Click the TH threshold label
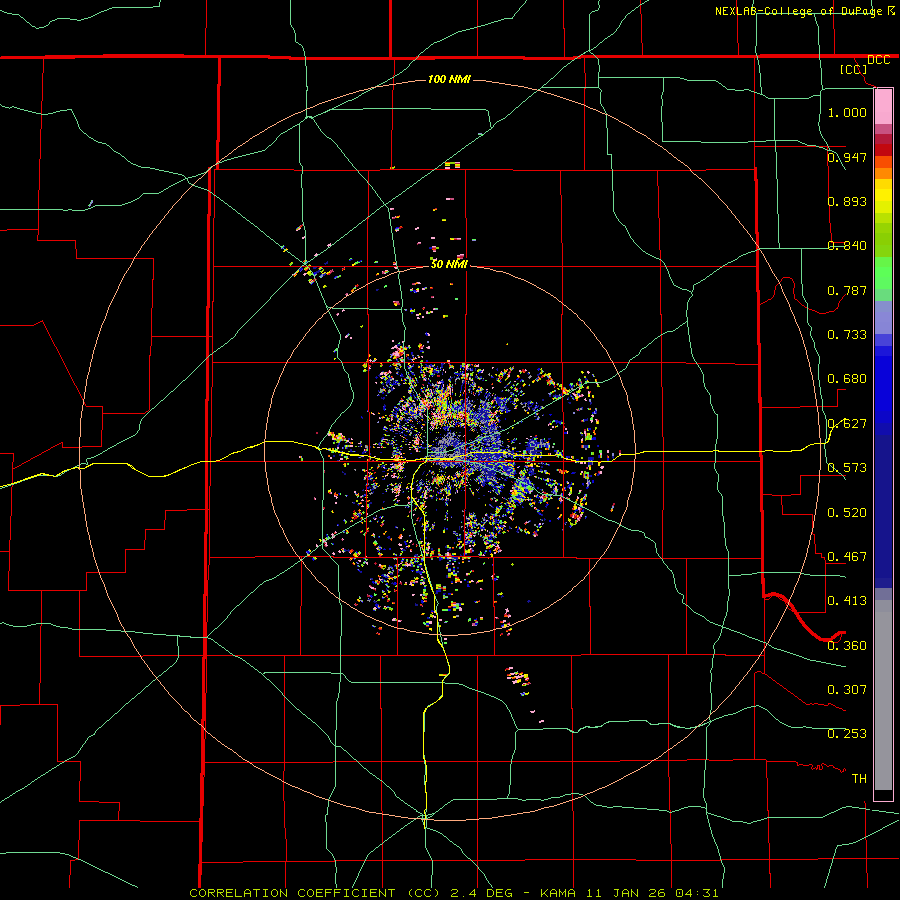This screenshot has height=900, width=900. (x=859, y=779)
